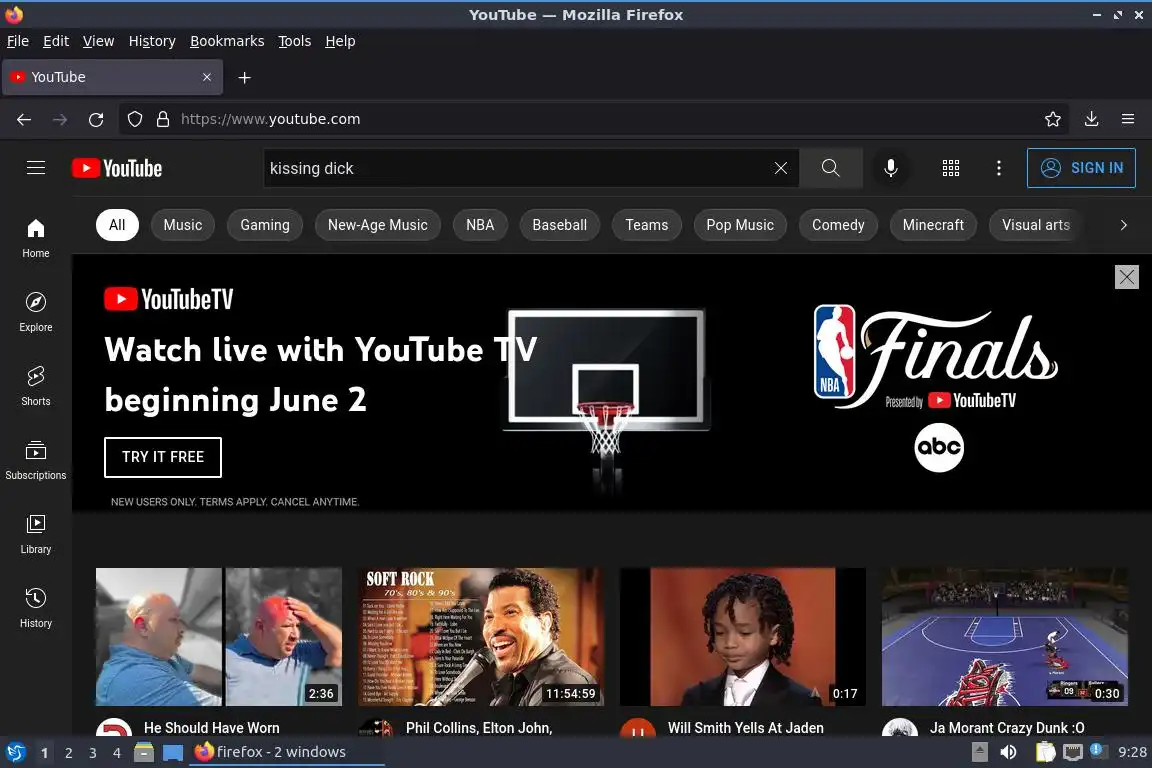Open tracking protection shield icon
Screen dimensions: 1152x768
pyautogui.click(x=134, y=119)
